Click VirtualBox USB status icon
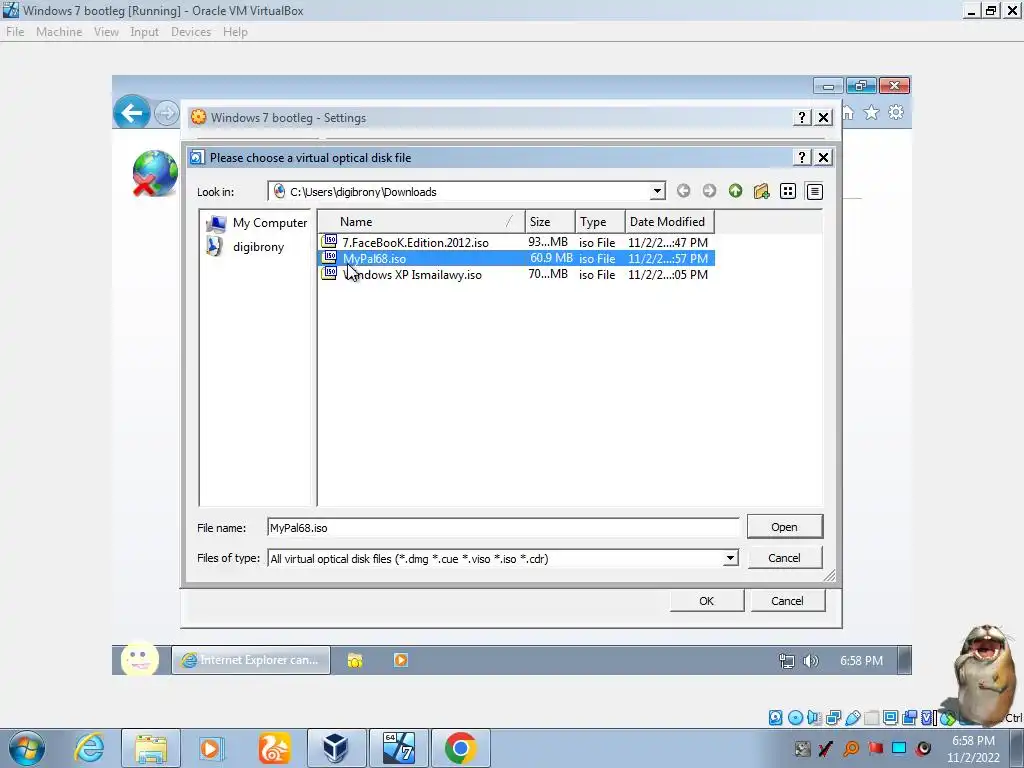The height and width of the screenshot is (768, 1024). (852, 718)
